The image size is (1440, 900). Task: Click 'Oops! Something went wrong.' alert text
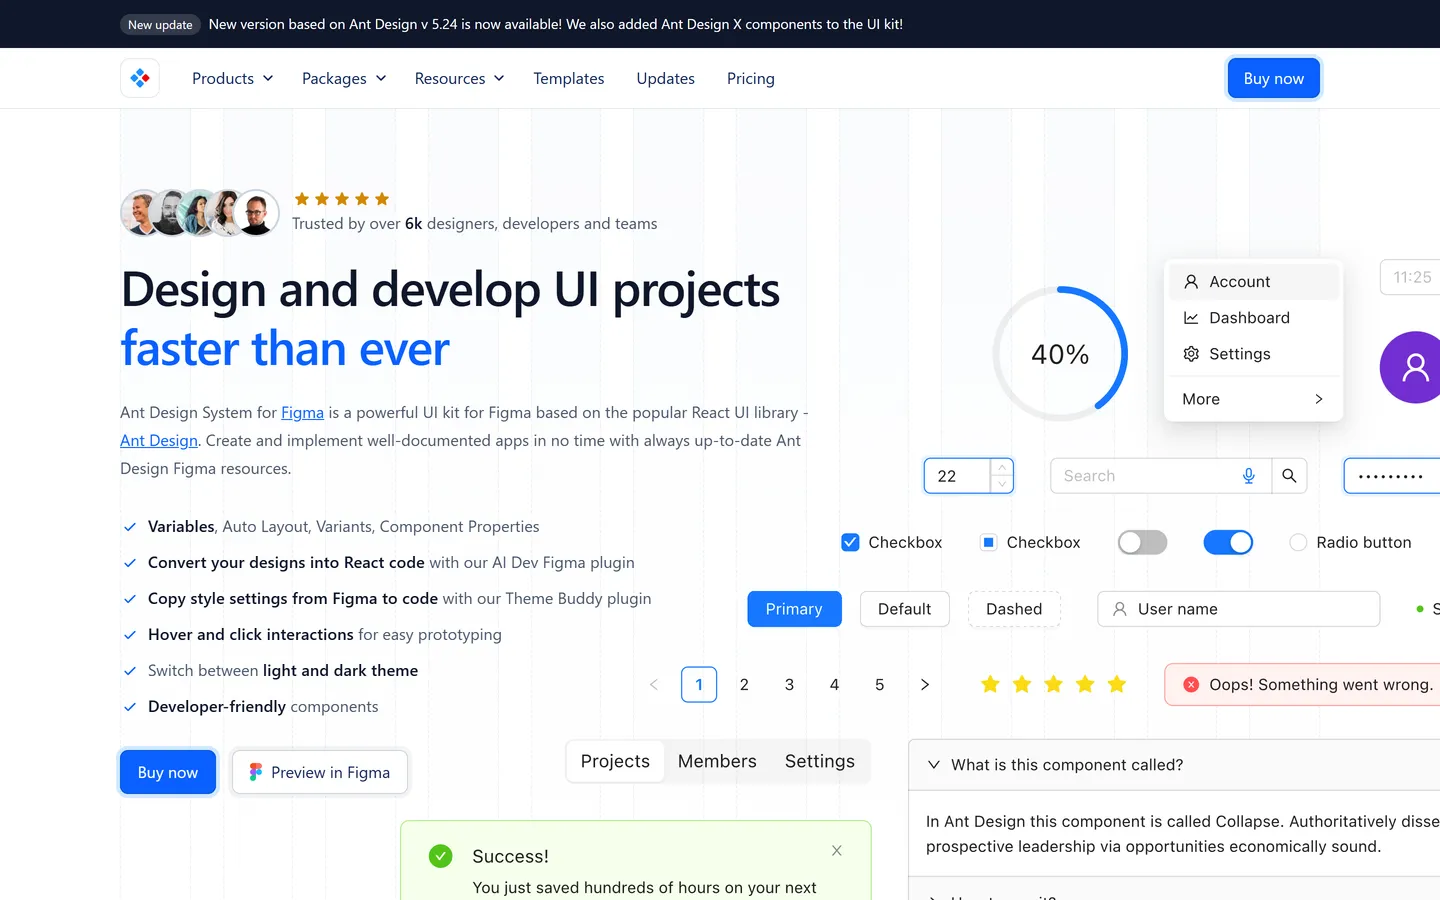click(x=1321, y=685)
